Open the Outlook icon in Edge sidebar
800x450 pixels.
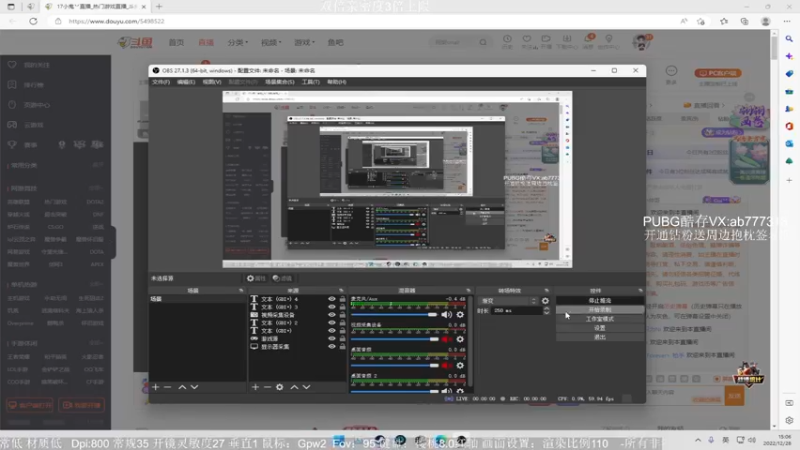click(x=789, y=144)
